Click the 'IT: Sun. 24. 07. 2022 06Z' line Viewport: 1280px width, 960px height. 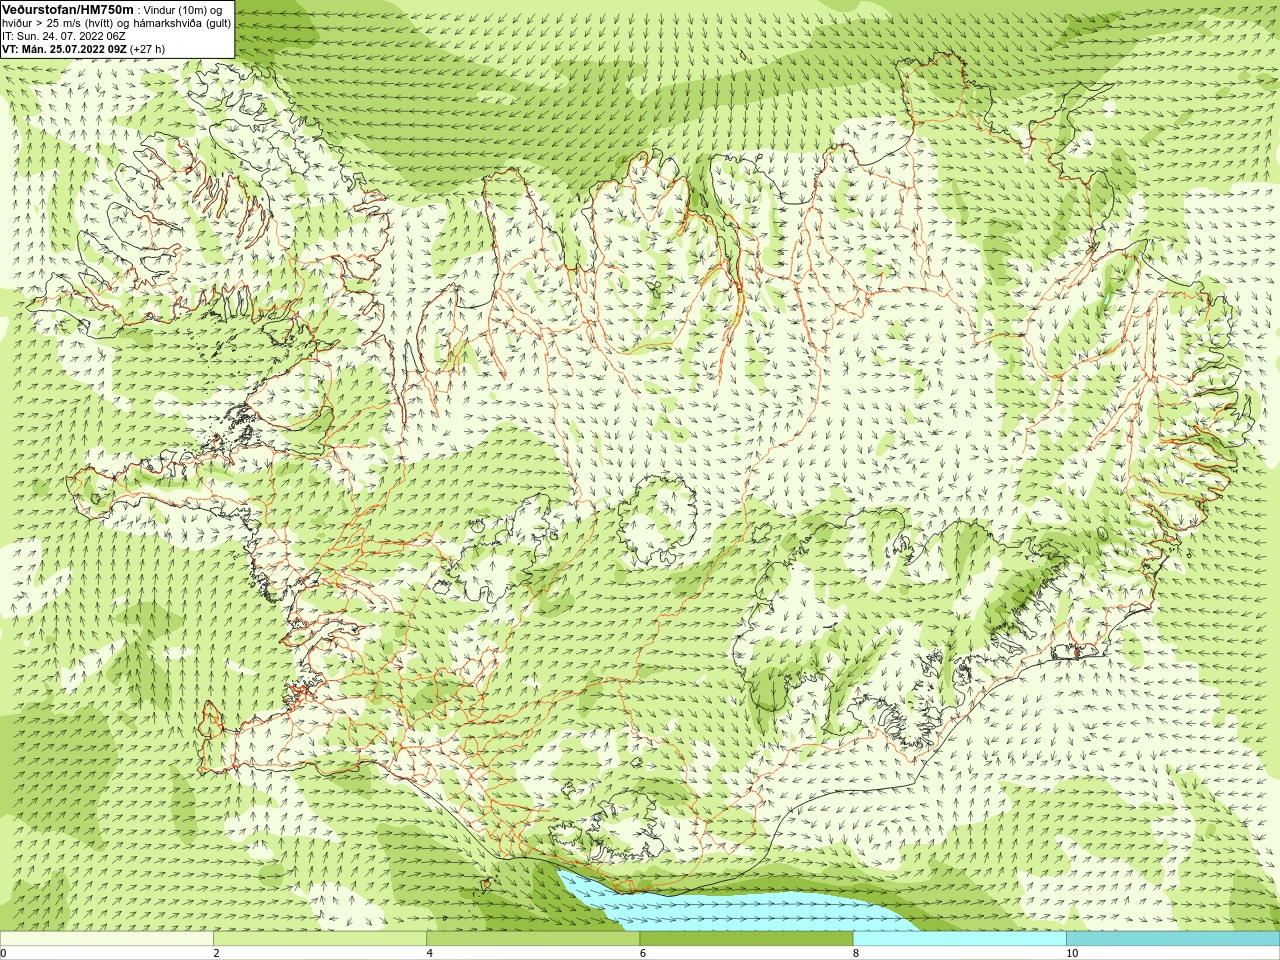tap(64, 36)
